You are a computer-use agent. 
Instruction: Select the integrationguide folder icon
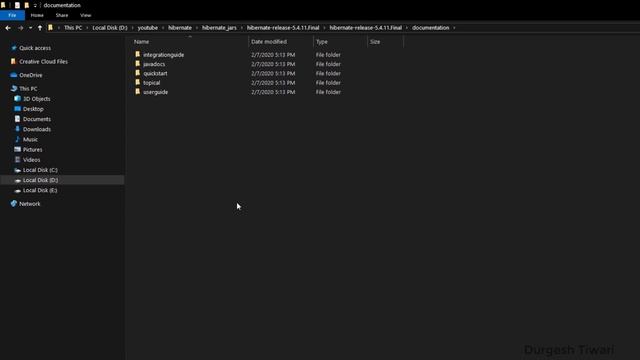[138, 54]
